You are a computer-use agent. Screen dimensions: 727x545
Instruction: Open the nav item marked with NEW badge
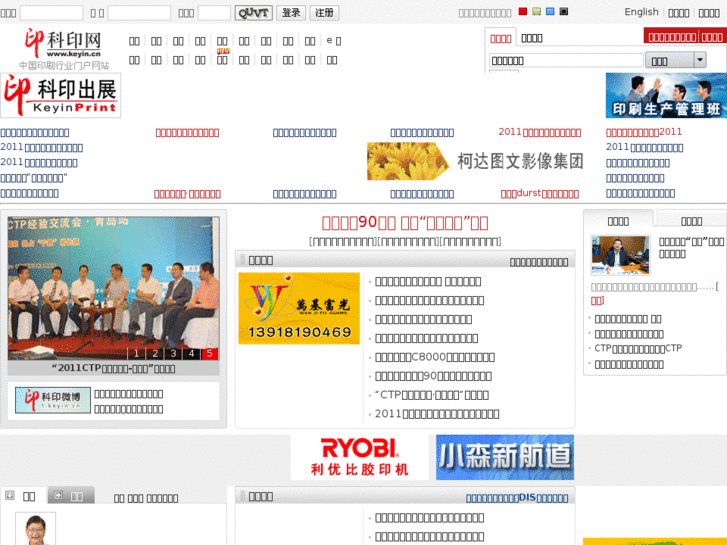[x=222, y=60]
